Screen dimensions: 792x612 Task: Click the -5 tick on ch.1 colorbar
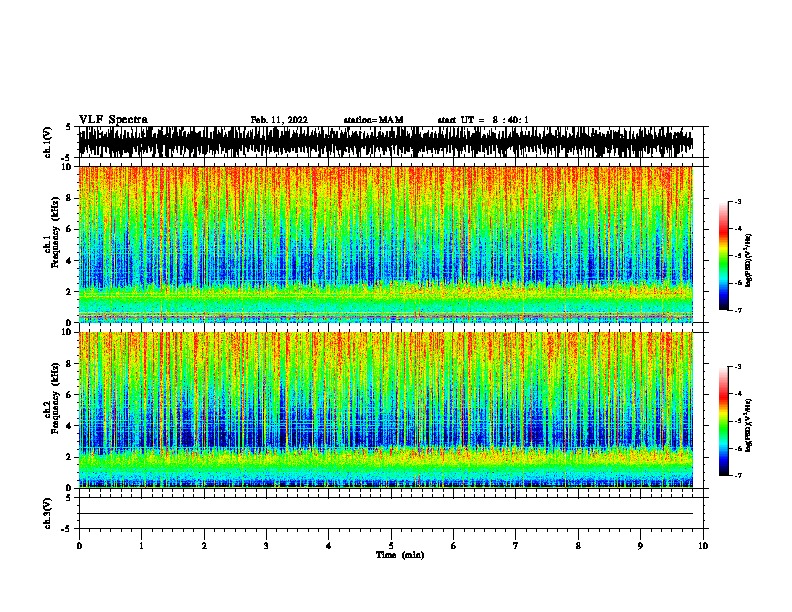coord(737,256)
